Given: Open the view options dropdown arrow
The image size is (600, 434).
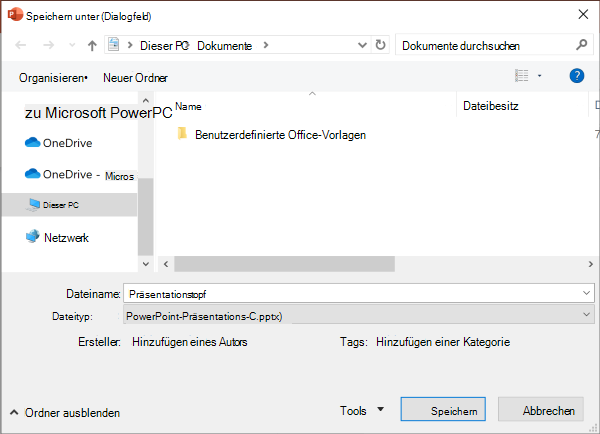Looking at the screenshot, I should point(540,76).
